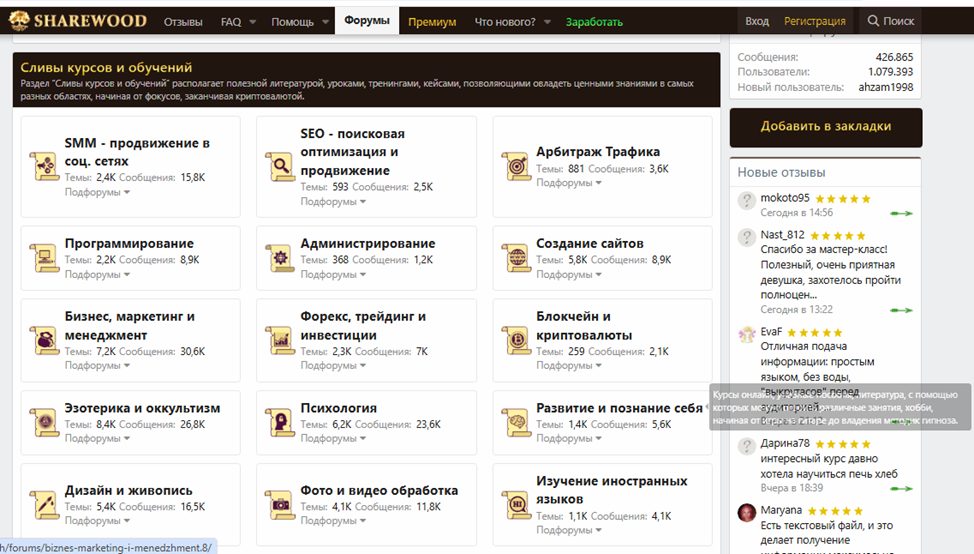Click Добавить в закладки button
974x554 pixels.
click(x=826, y=127)
